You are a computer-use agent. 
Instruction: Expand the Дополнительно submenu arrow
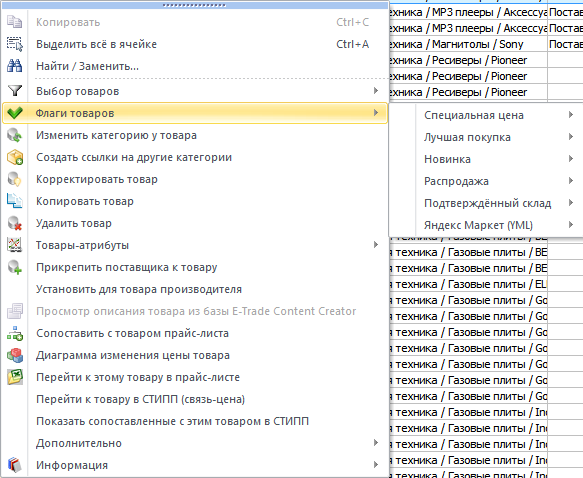pos(376,443)
